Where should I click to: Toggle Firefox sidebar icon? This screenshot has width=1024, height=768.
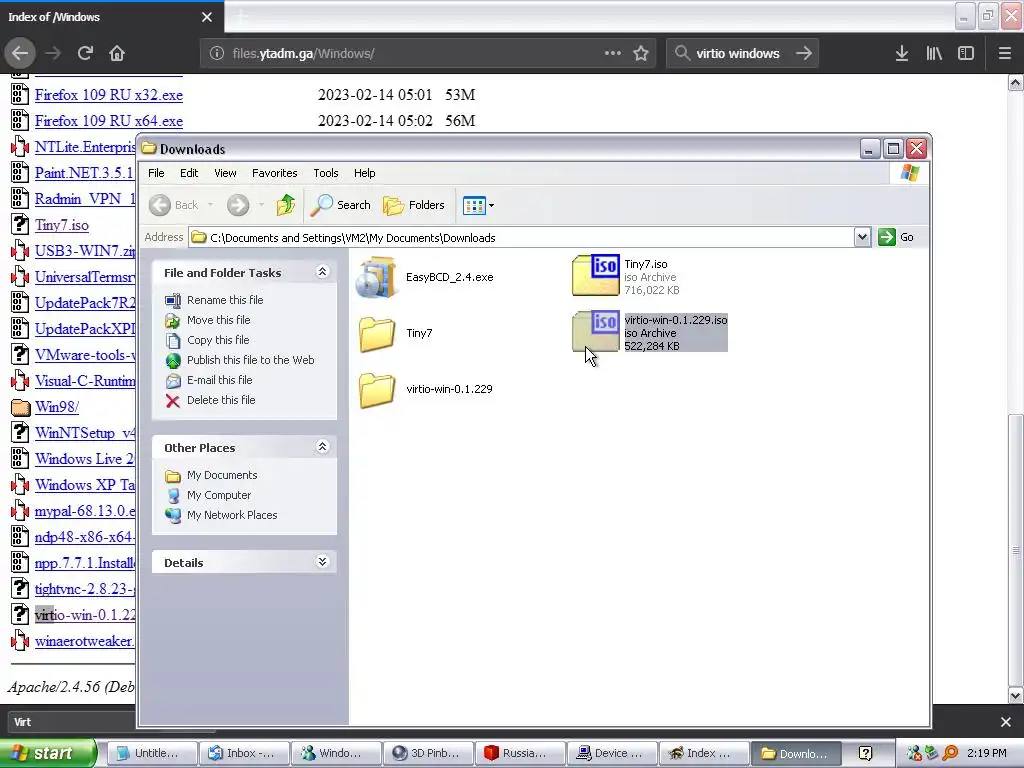[x=966, y=54]
